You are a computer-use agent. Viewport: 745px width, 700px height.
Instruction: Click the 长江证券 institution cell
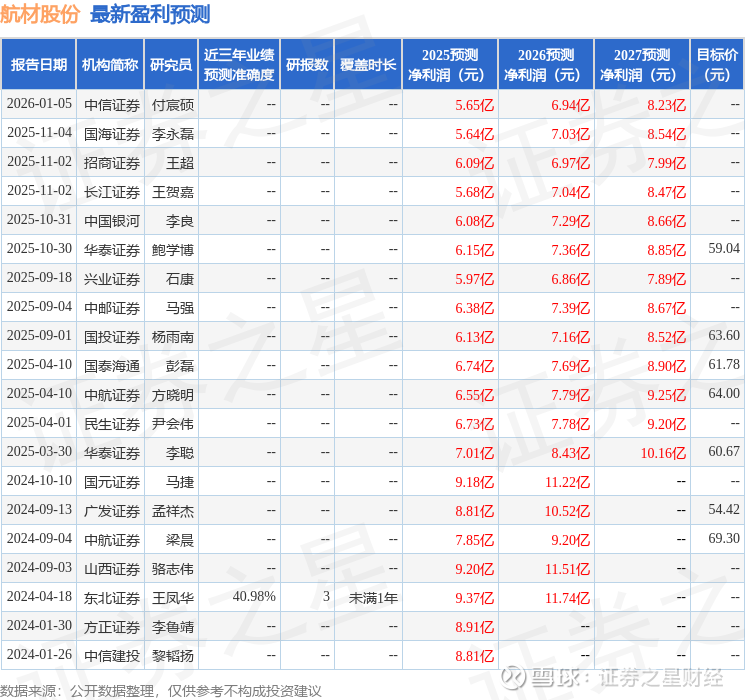point(112,192)
